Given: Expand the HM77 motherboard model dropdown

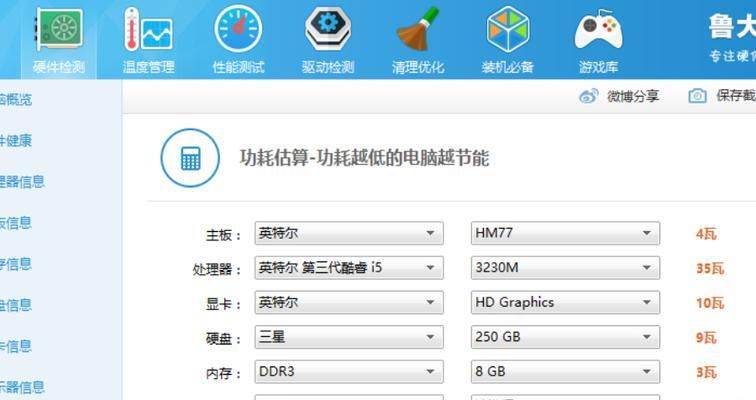Looking at the screenshot, I should click(565, 233).
